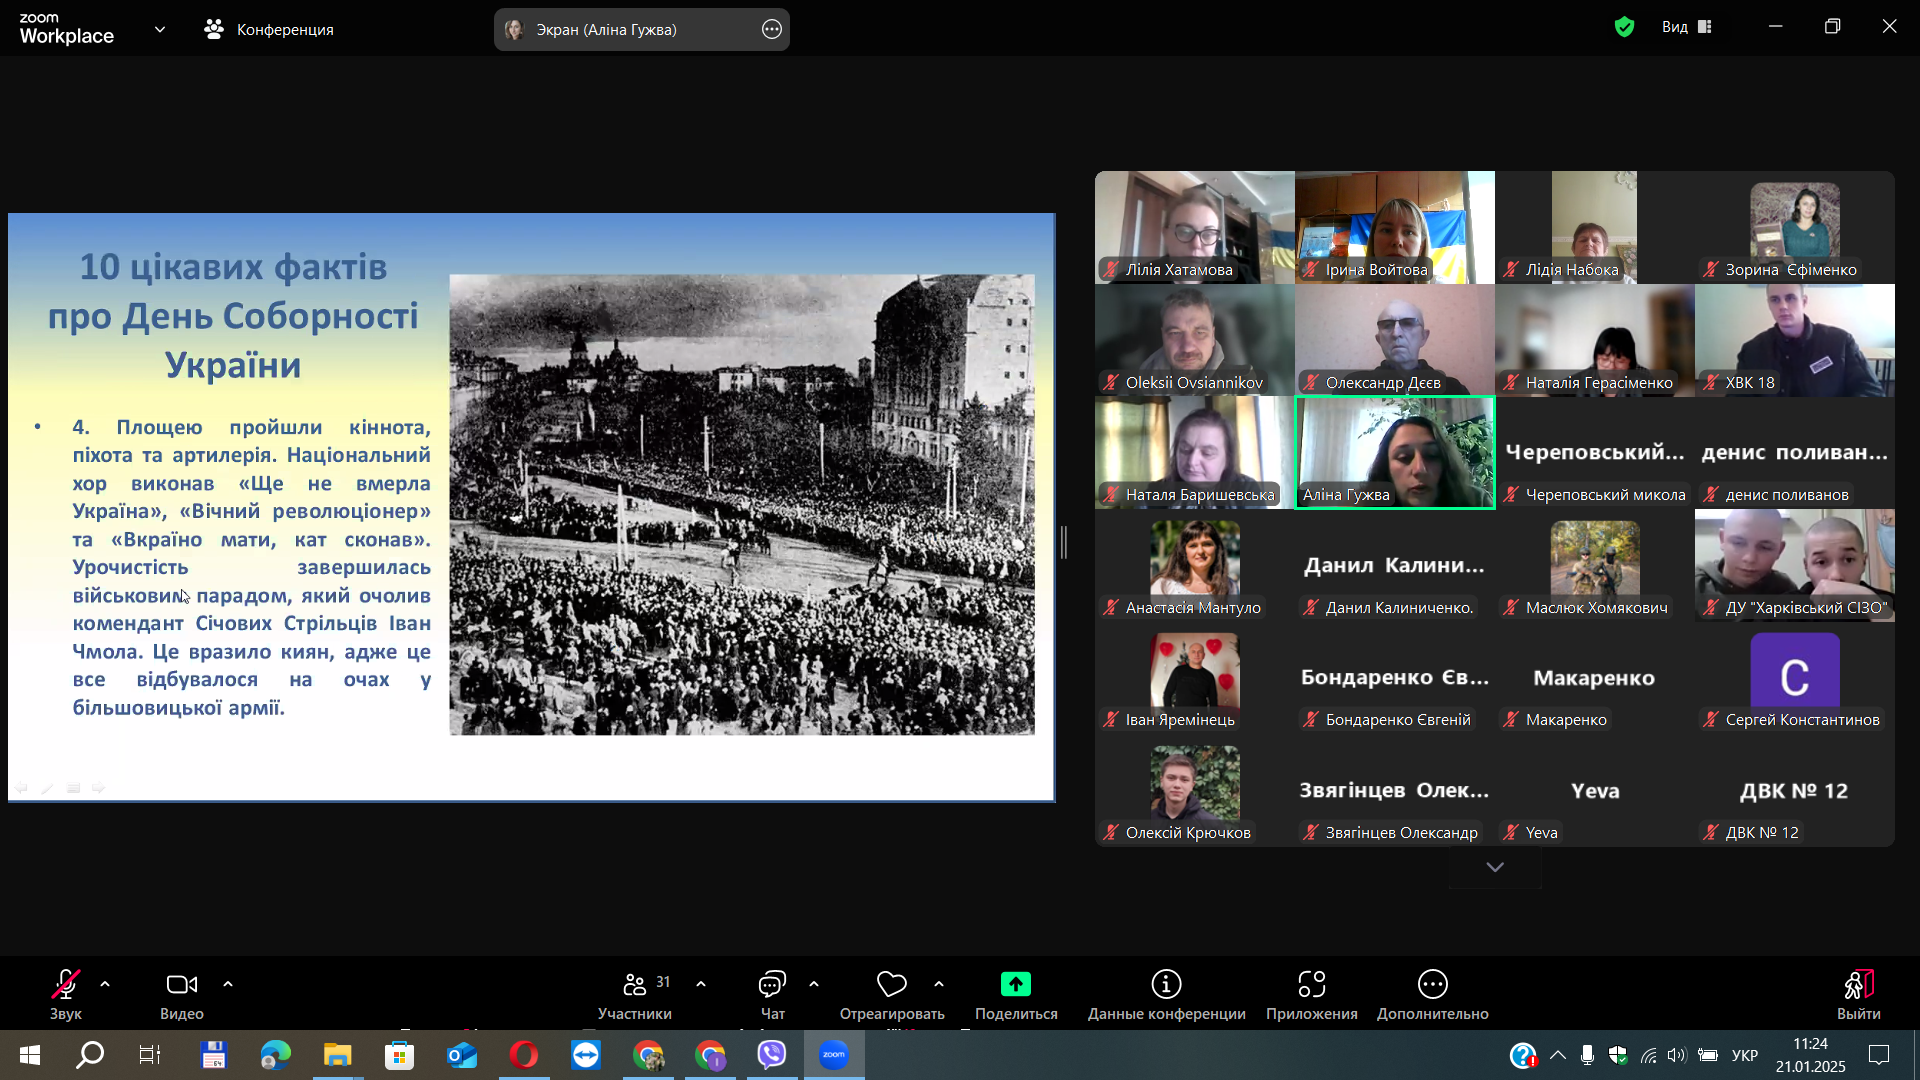Open the Windows notification center
The image size is (1920, 1080).
coord(1879,1055)
